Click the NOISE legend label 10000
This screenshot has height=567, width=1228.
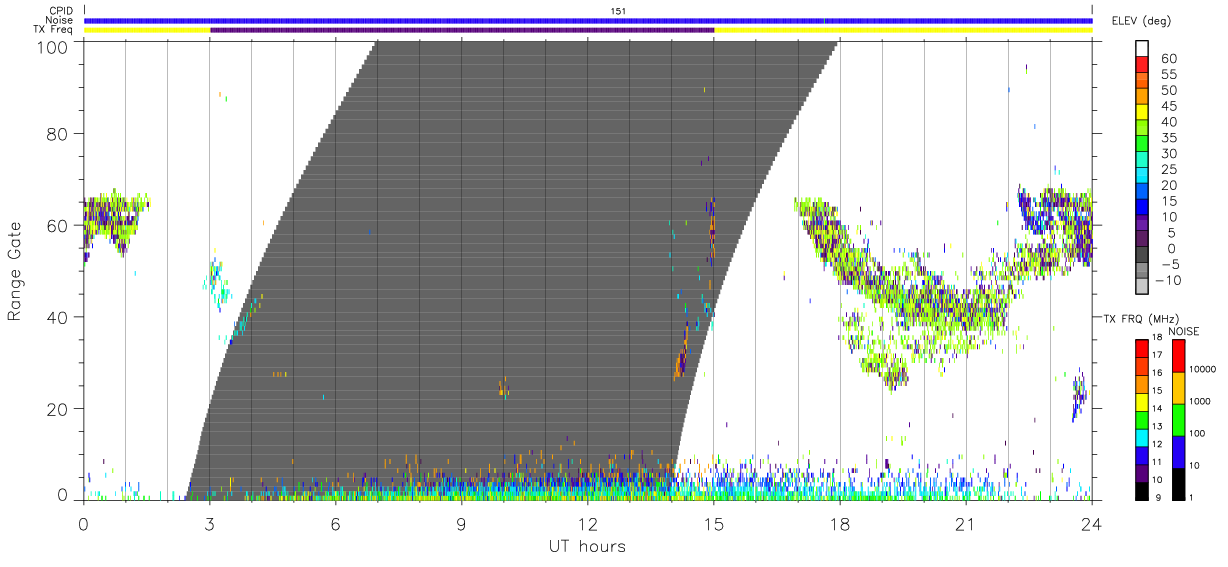pos(1203,369)
